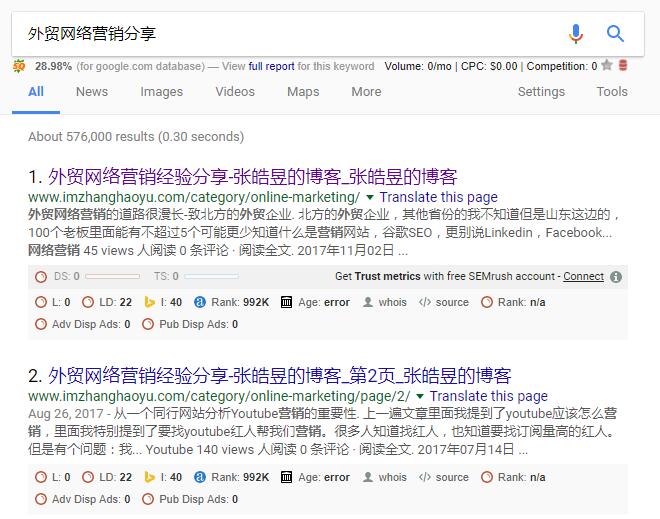This screenshot has height=519, width=660.
Task: Switch to the News tab
Action: point(92,91)
